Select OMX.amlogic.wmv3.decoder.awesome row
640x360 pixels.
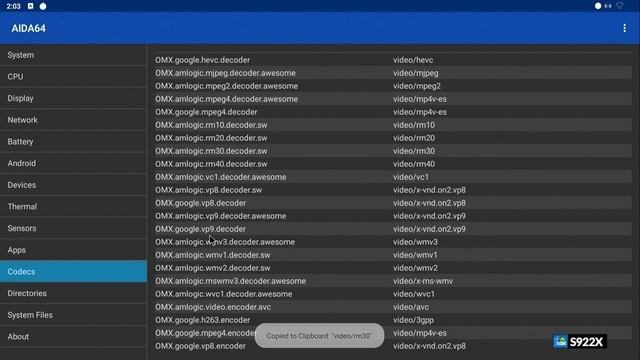point(393,242)
